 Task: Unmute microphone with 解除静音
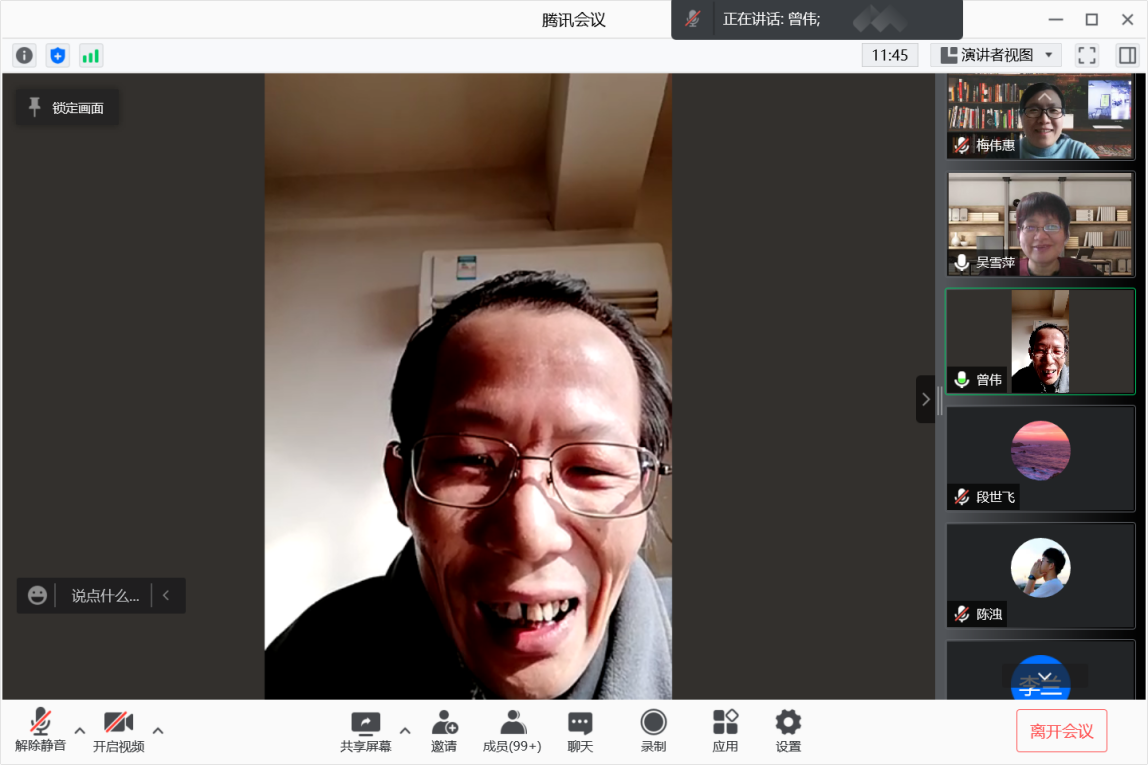[x=40, y=731]
